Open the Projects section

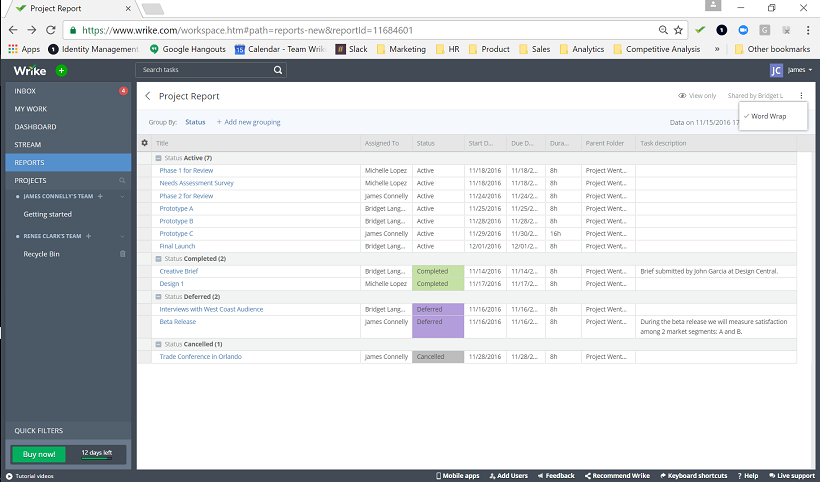(x=30, y=180)
